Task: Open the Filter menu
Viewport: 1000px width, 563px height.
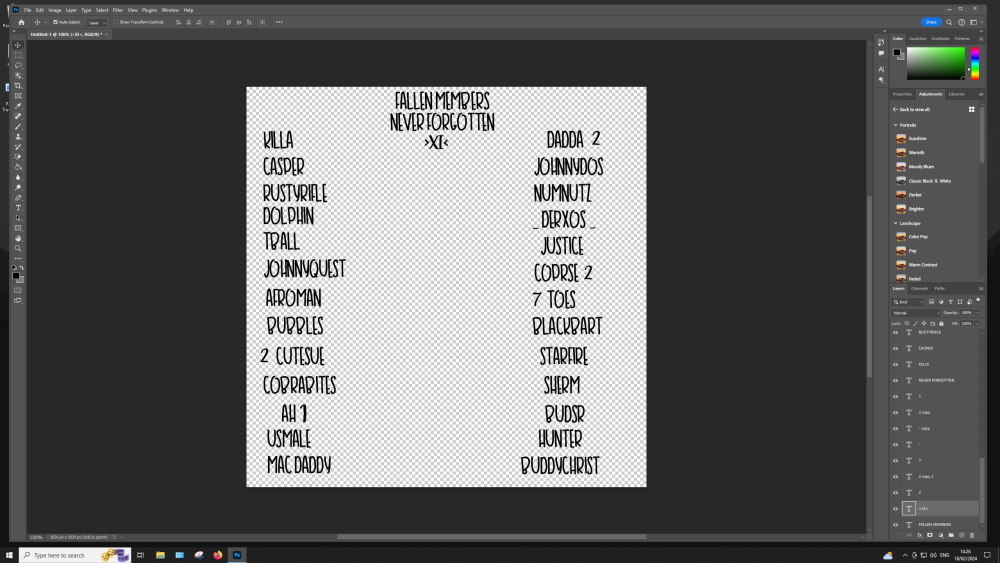Action: [x=118, y=10]
